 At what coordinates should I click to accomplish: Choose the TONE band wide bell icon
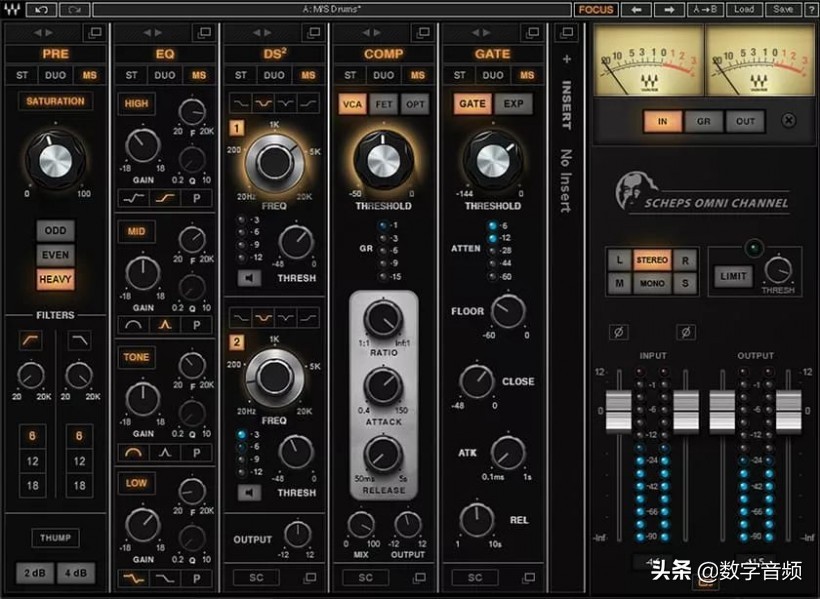coord(133,453)
